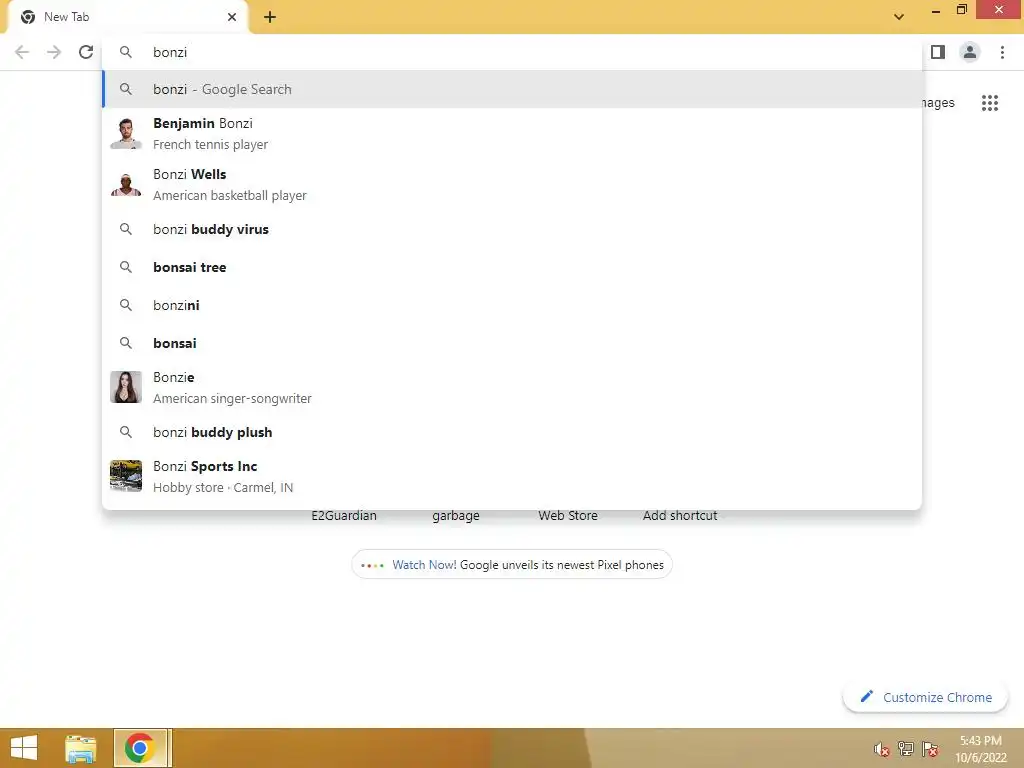
Task: Open File Explorer from taskbar
Action: (81, 748)
